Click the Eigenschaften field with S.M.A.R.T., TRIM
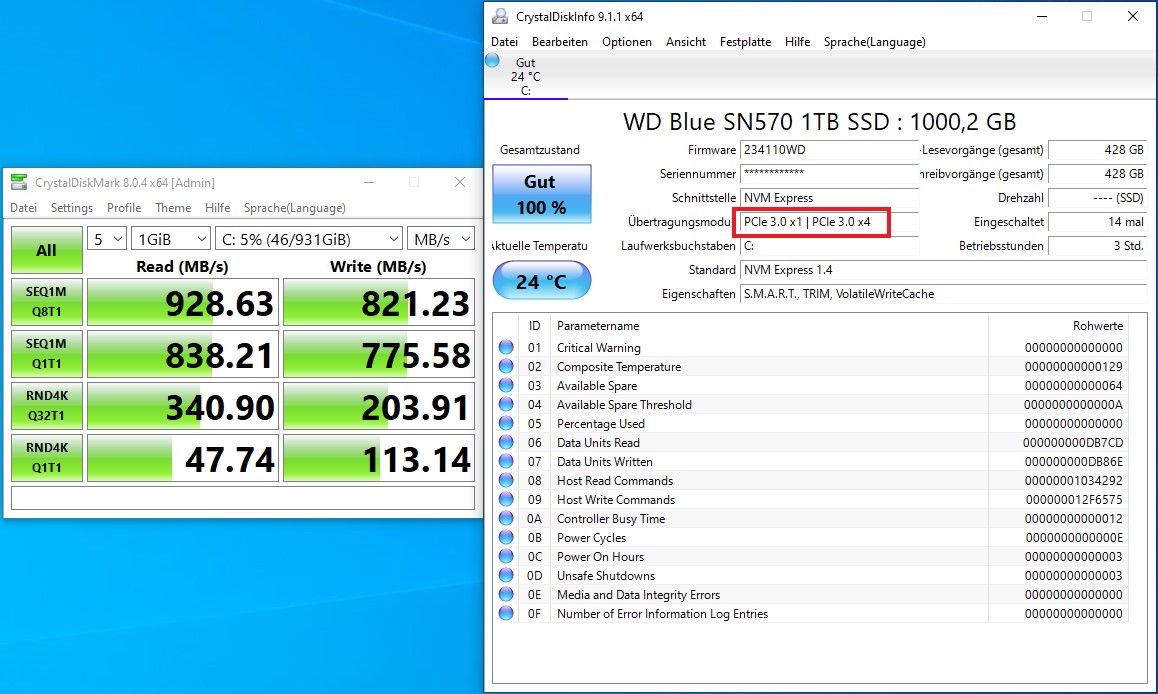Image resolution: width=1158 pixels, height=694 pixels. [x=943, y=294]
